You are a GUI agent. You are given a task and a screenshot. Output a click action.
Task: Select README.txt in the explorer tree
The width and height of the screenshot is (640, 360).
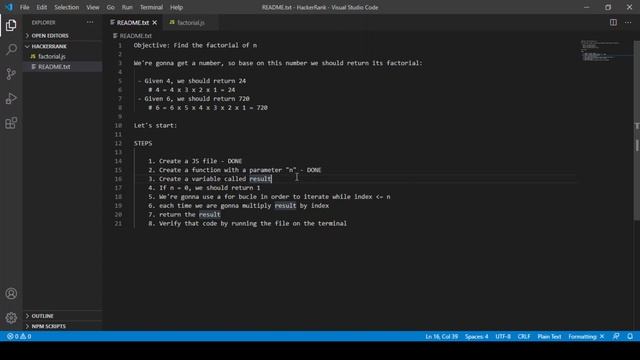click(54, 67)
